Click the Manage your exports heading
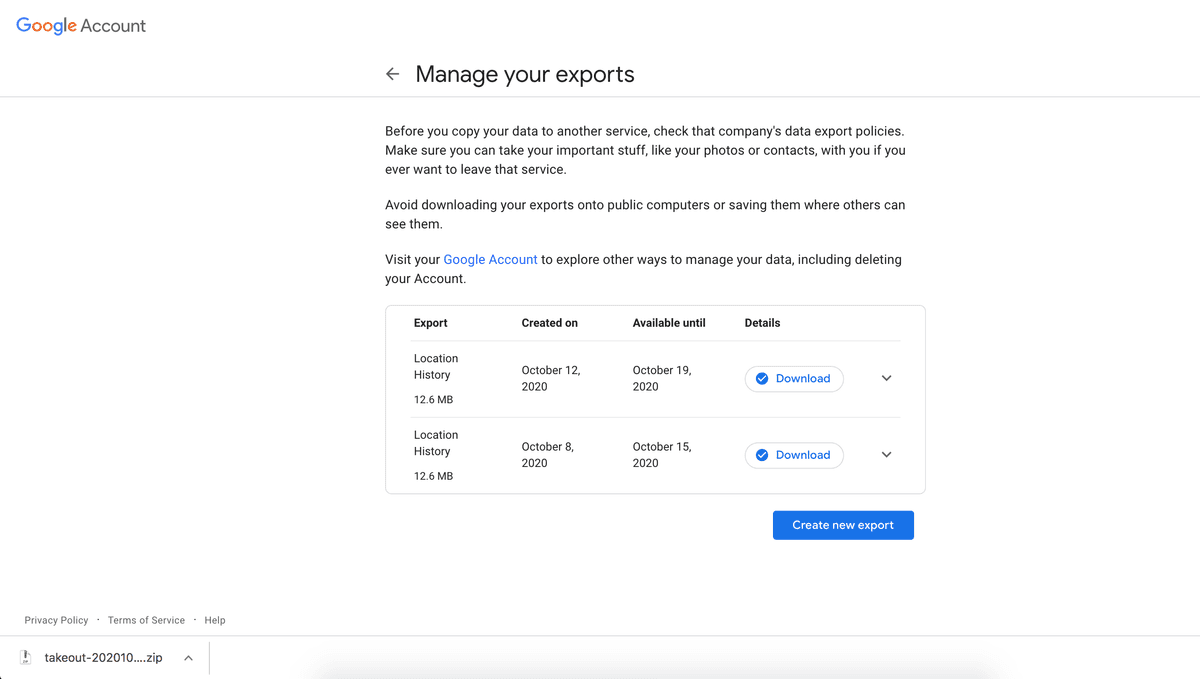Screen dimensions: 1200x679 click(525, 74)
